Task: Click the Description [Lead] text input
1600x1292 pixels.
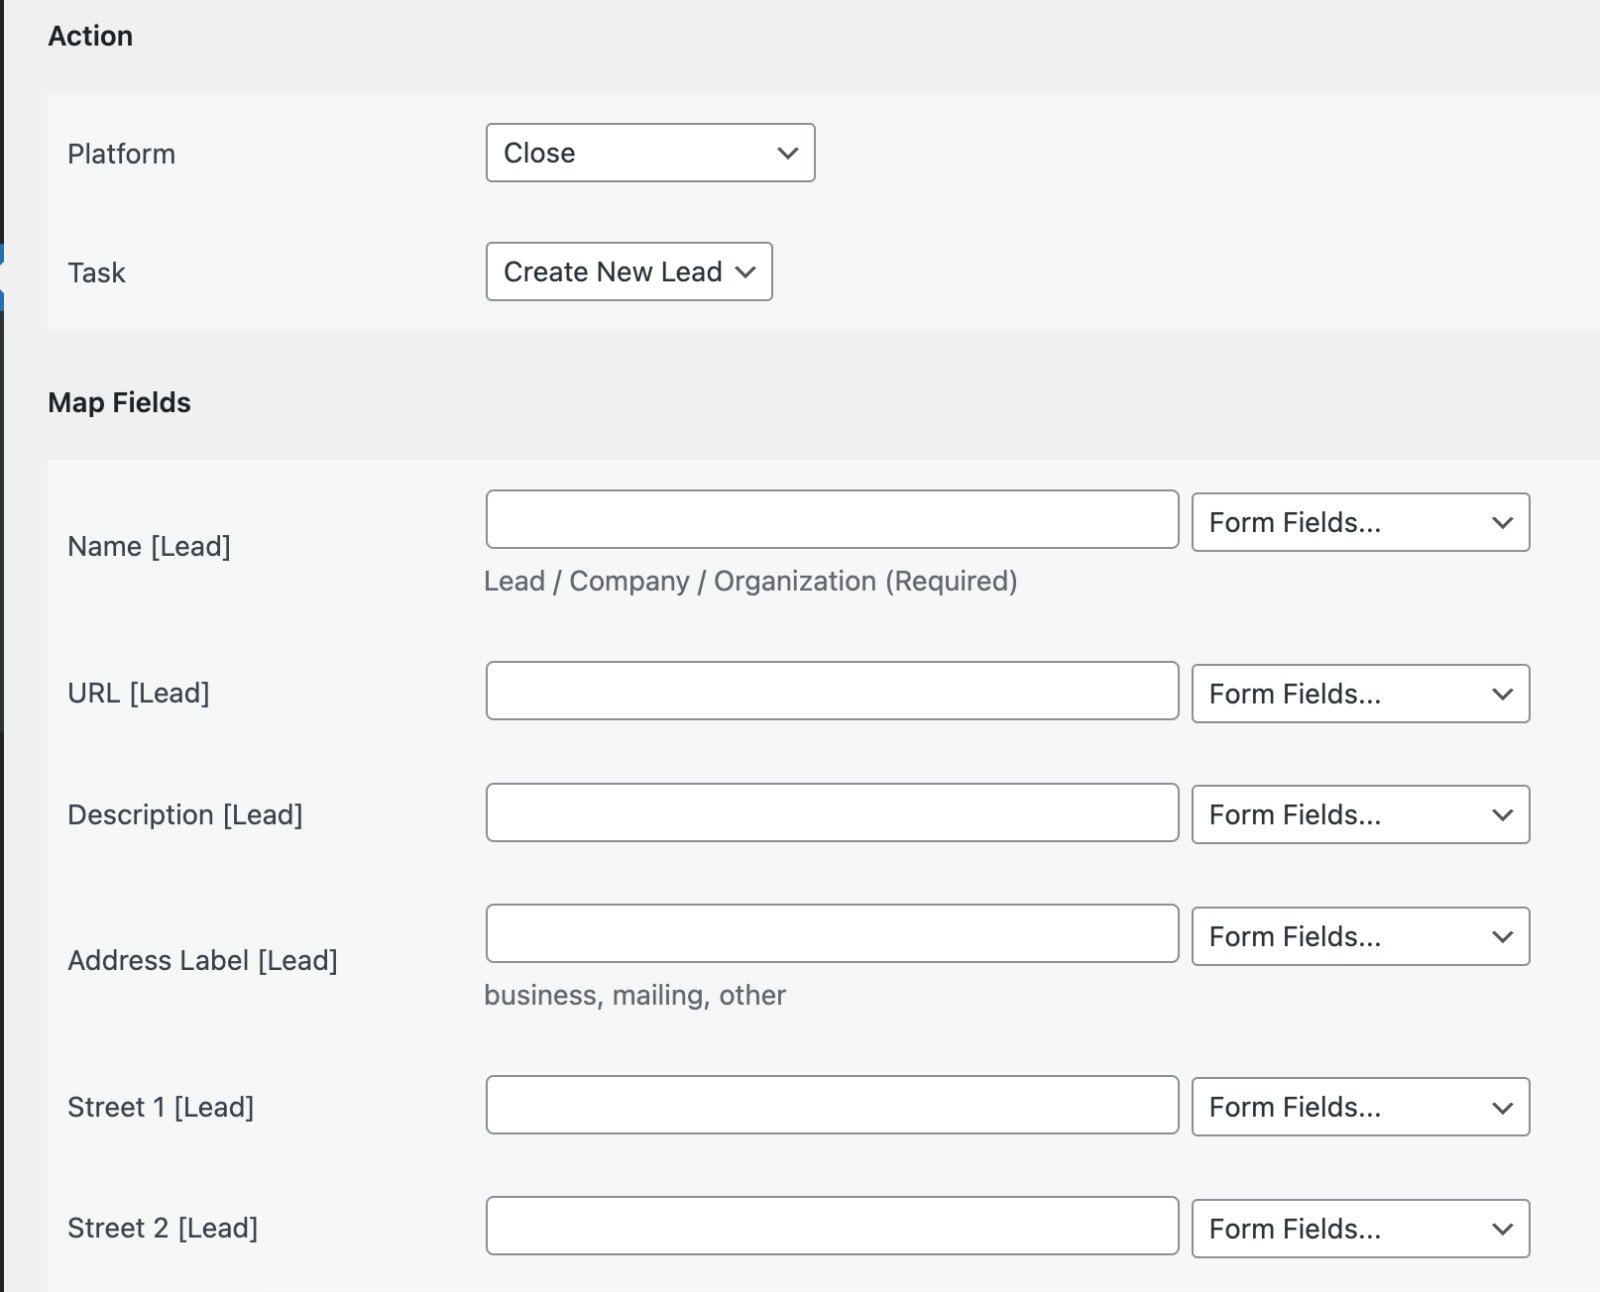Action: coord(831,813)
